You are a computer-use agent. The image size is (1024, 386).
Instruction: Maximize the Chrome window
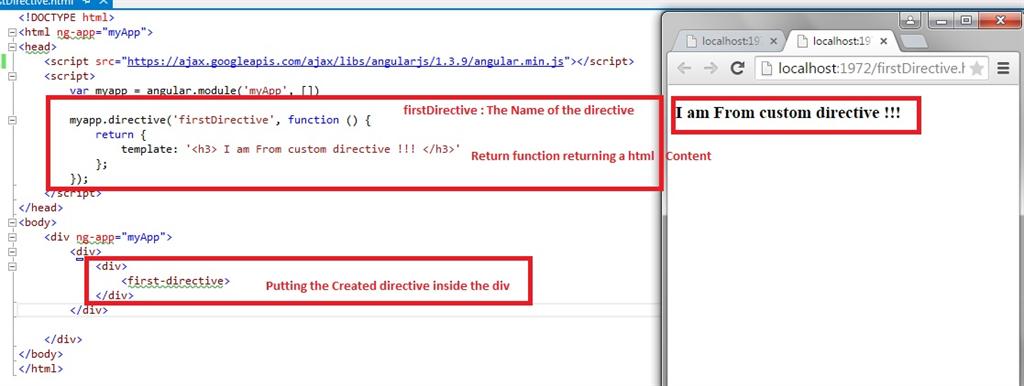pyautogui.click(x=966, y=21)
